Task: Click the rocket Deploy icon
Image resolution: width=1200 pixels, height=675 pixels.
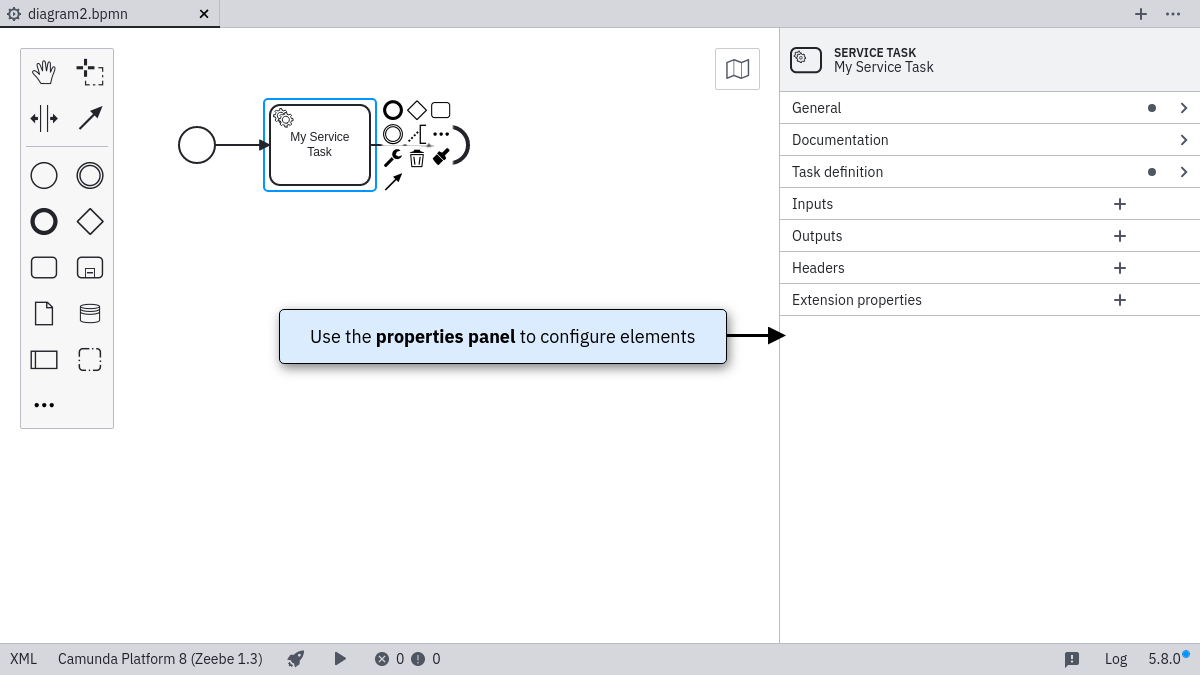Action: click(x=295, y=659)
